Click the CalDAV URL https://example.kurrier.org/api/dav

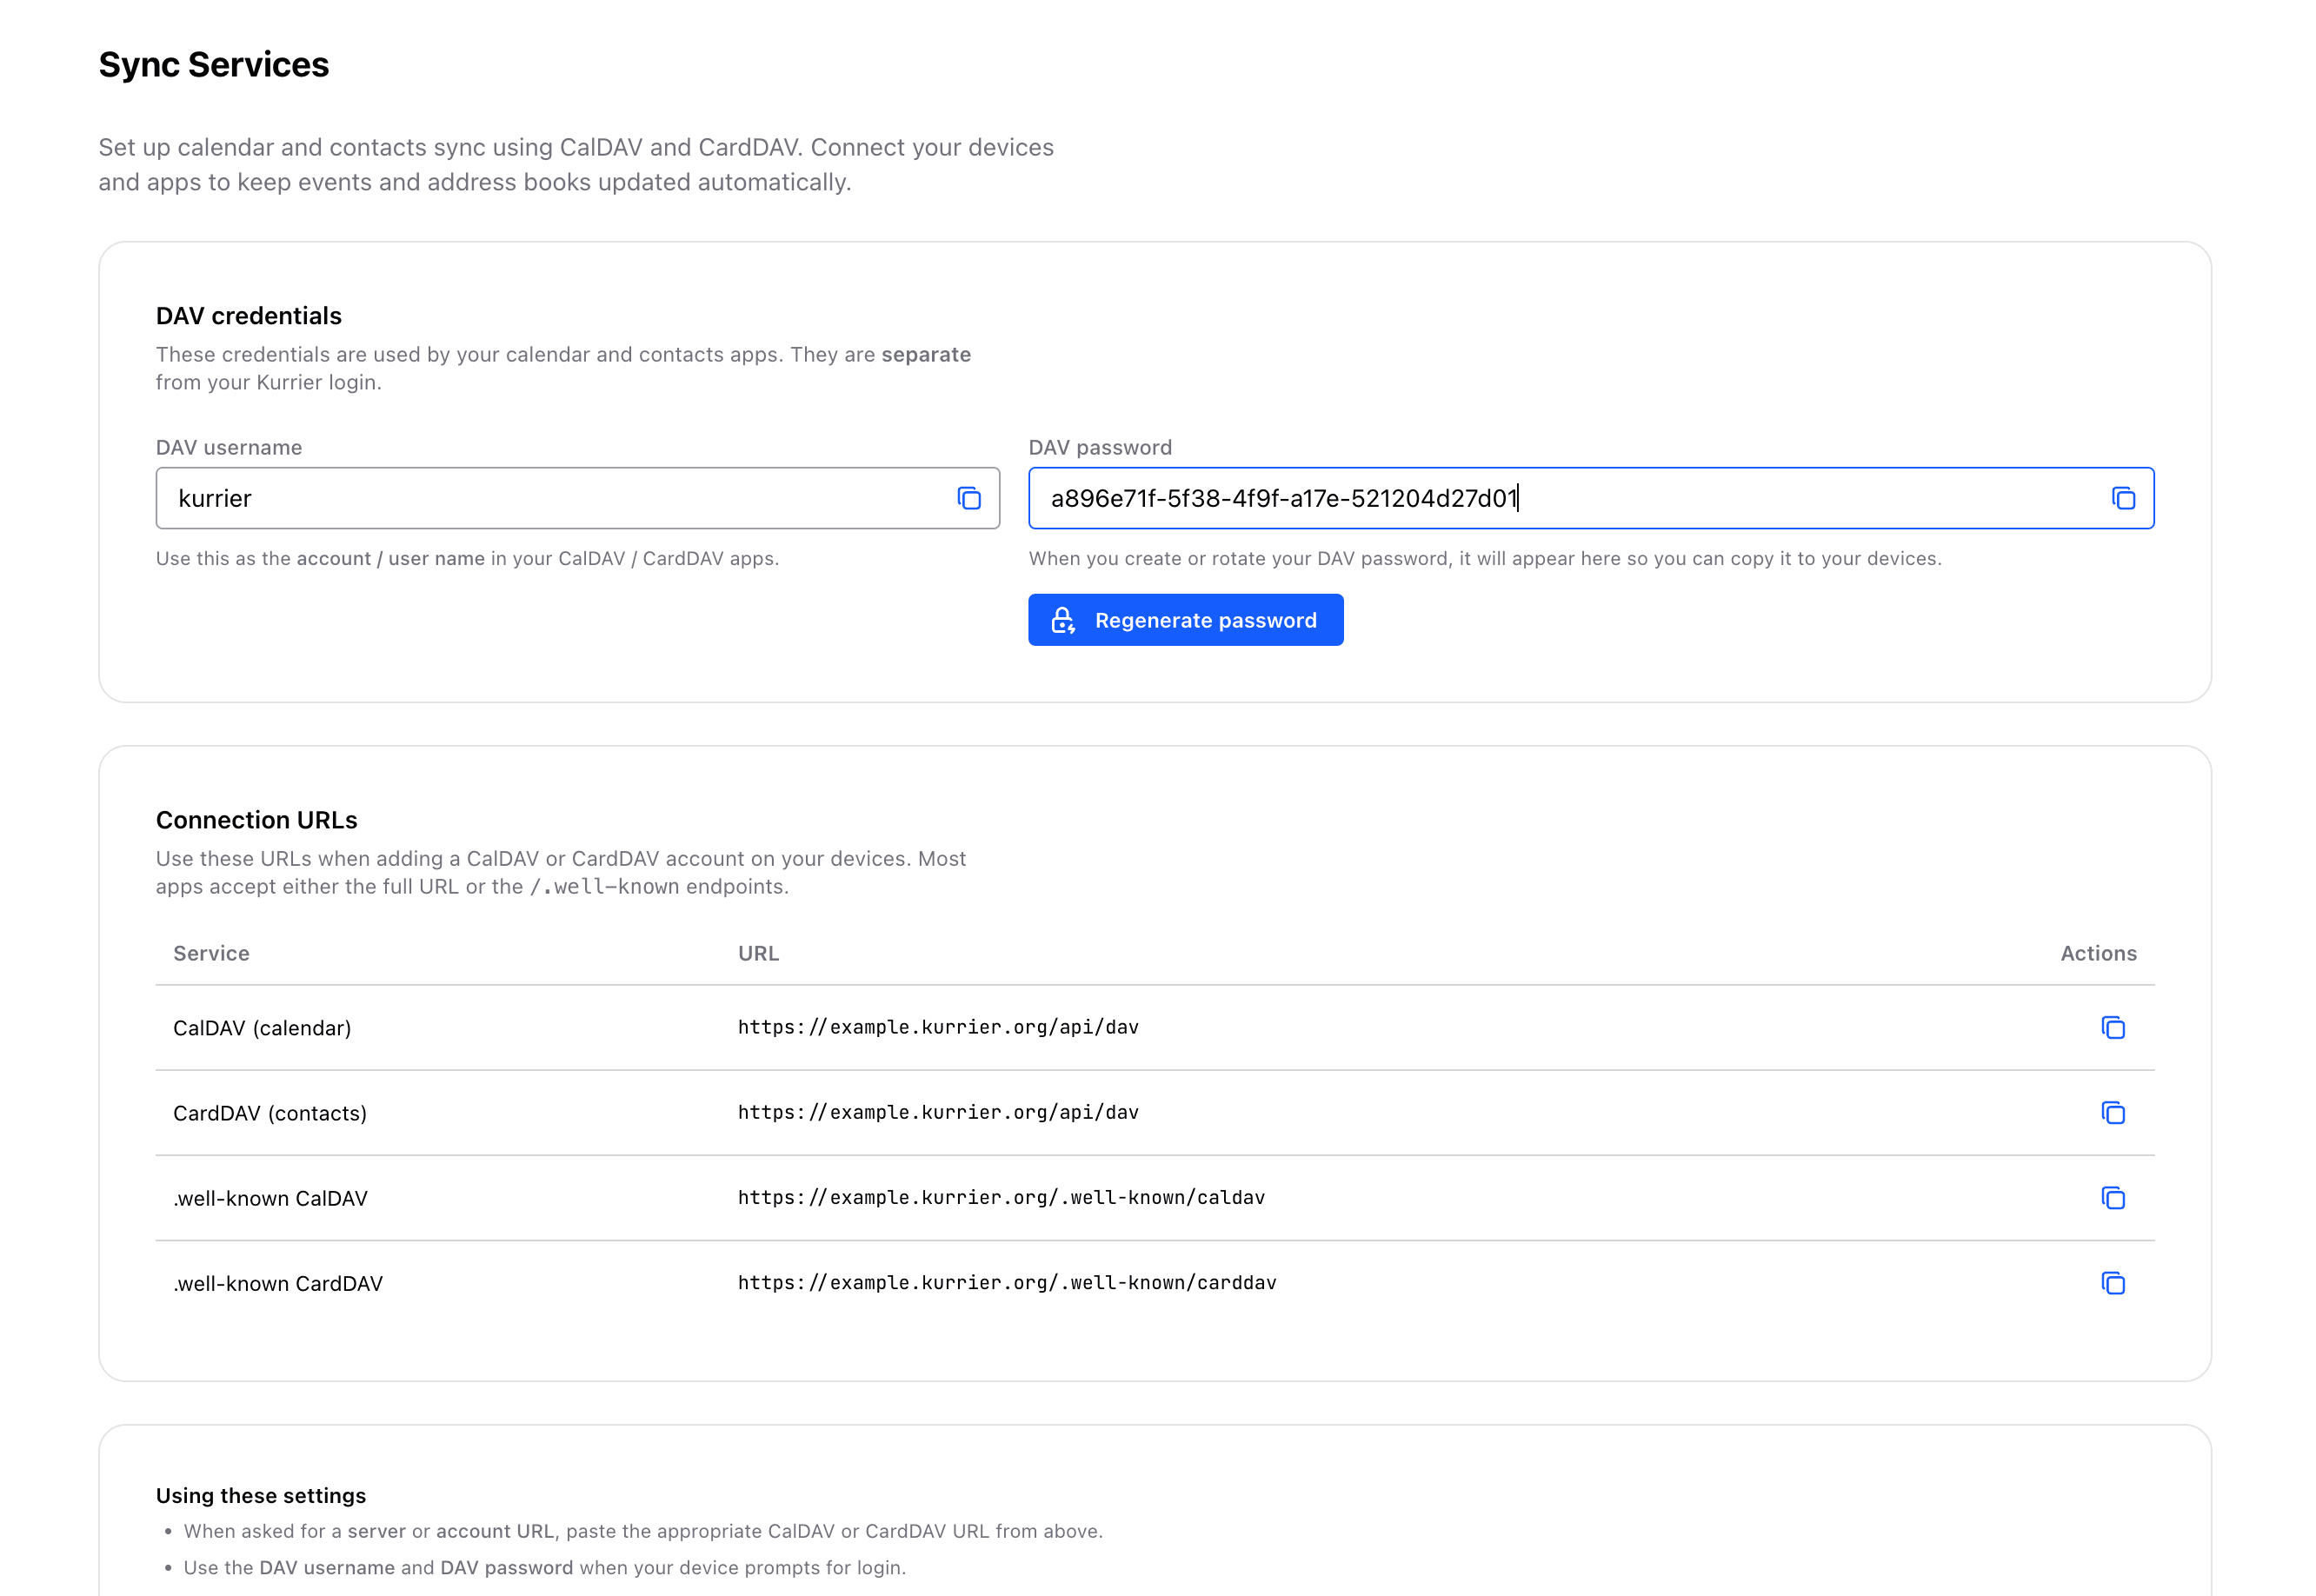[938, 1027]
